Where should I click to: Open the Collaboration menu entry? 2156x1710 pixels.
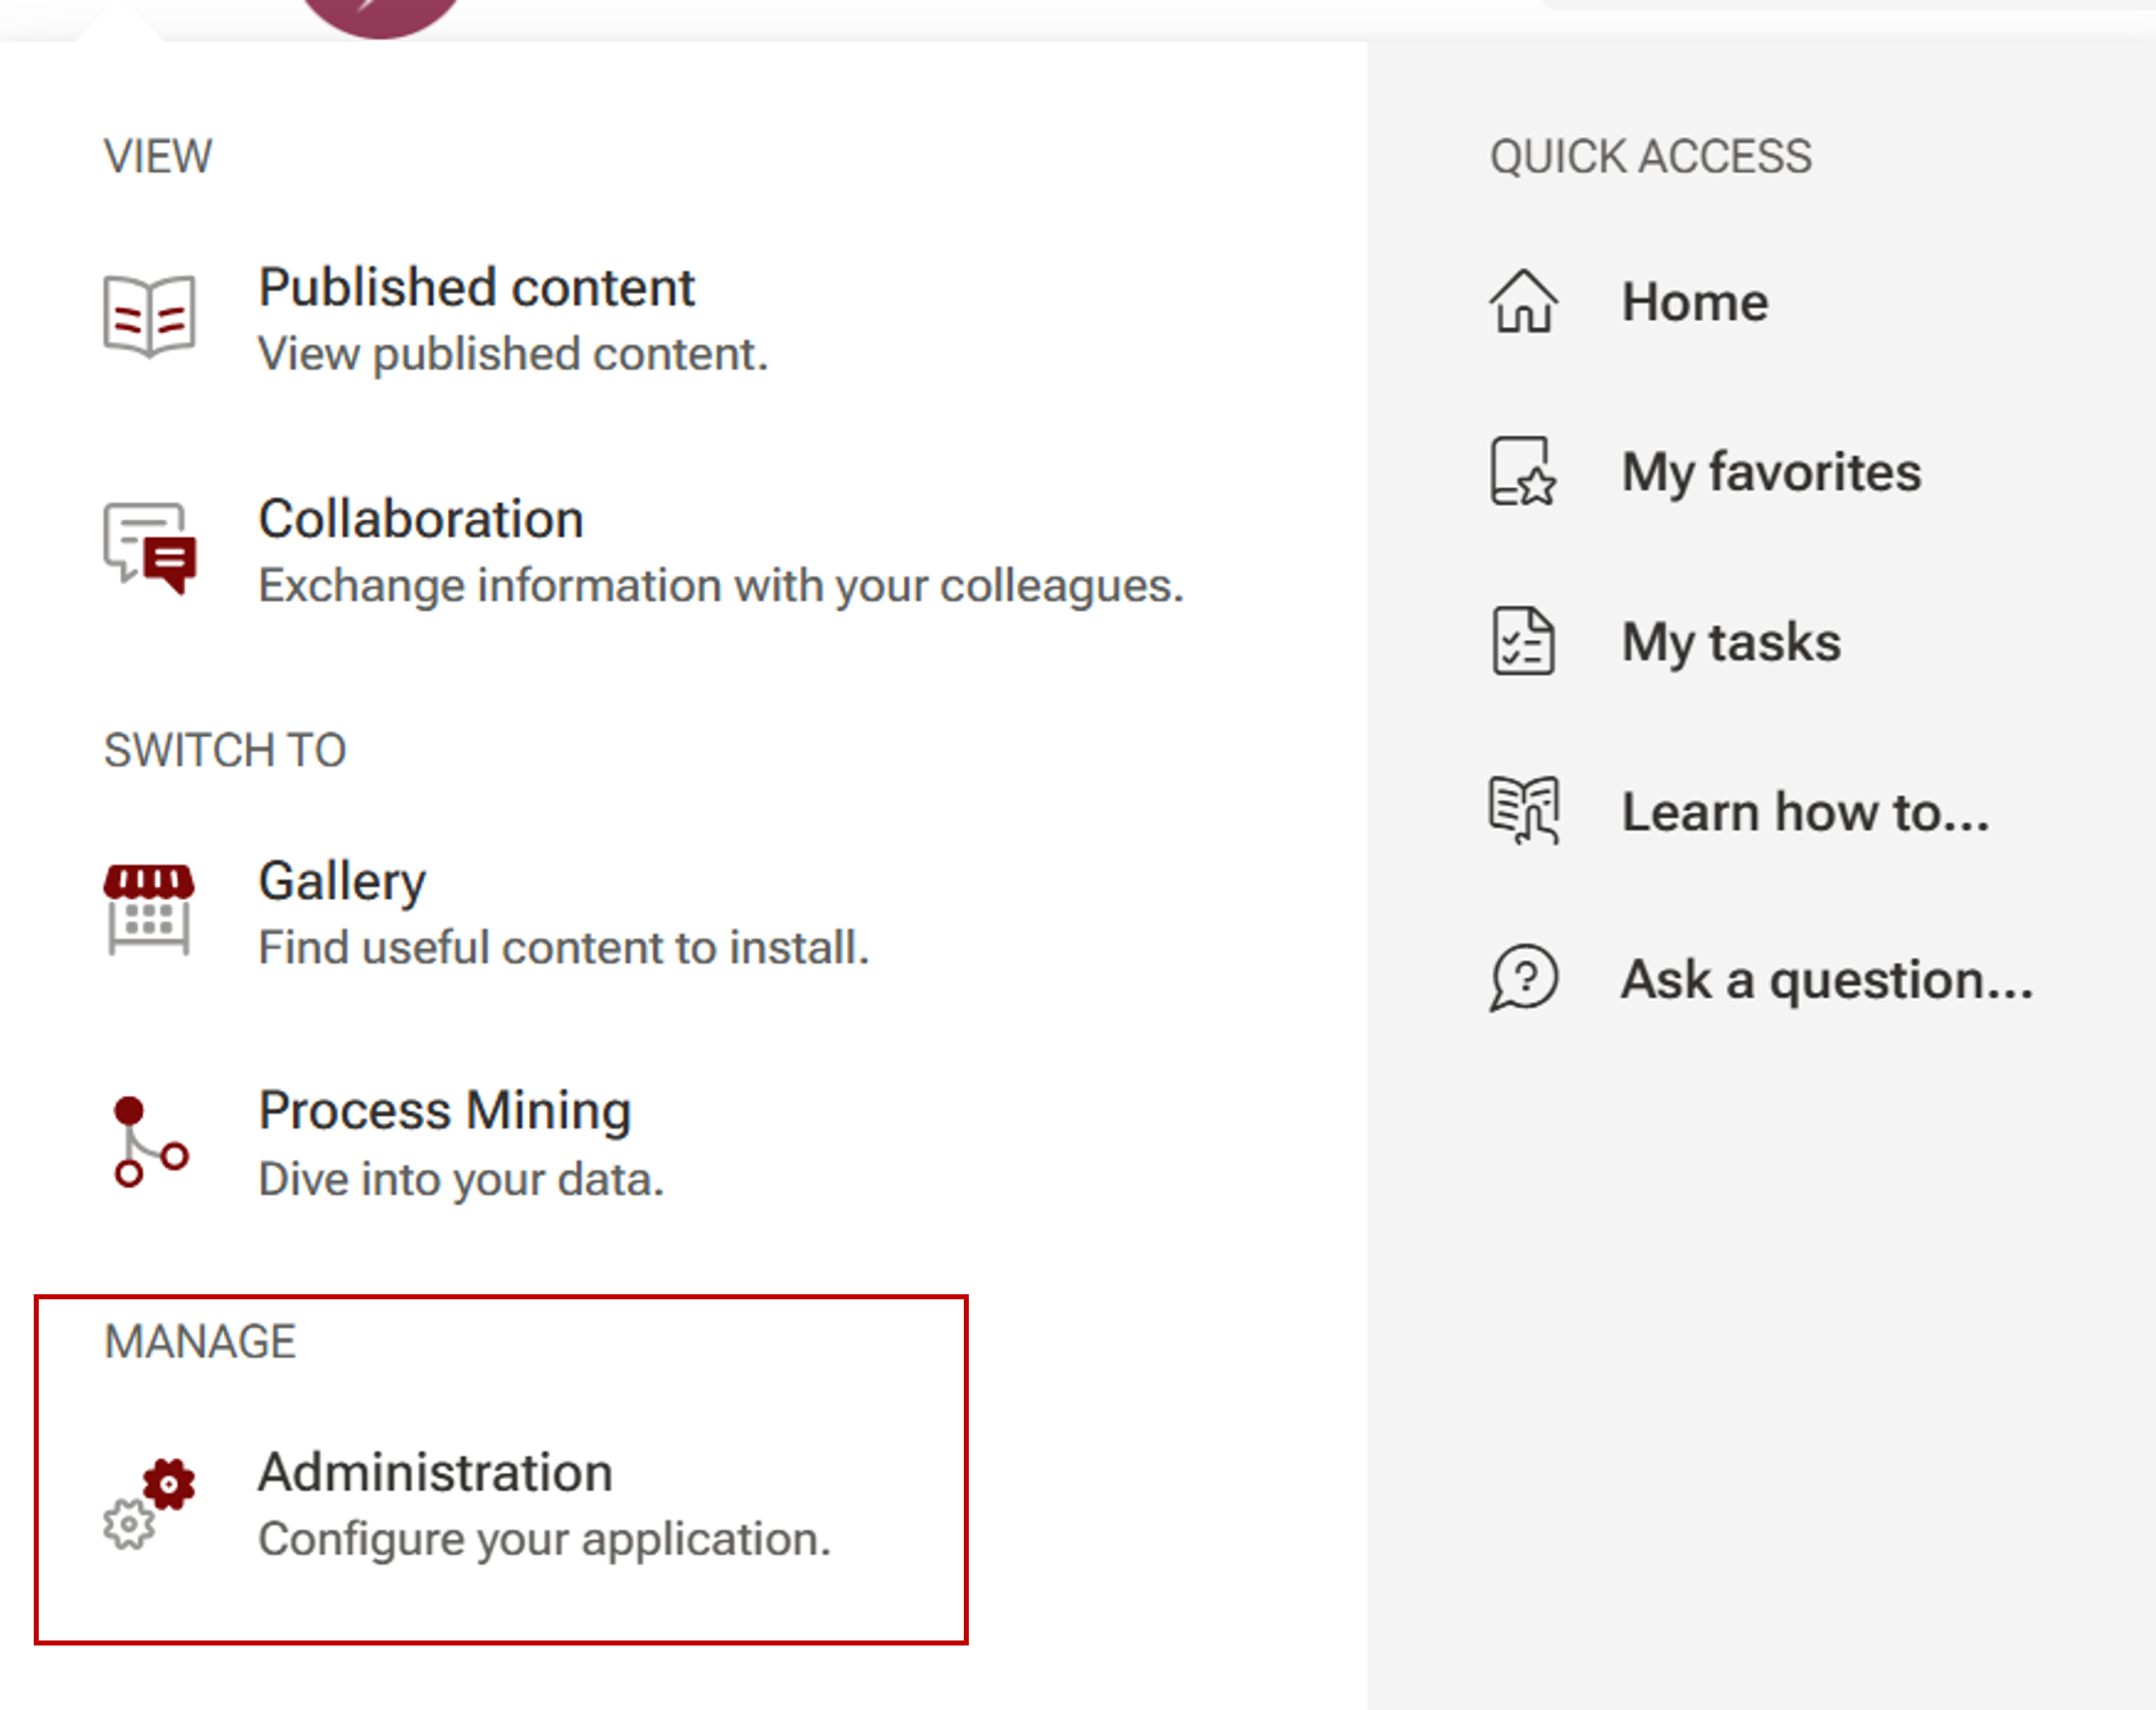421,519
